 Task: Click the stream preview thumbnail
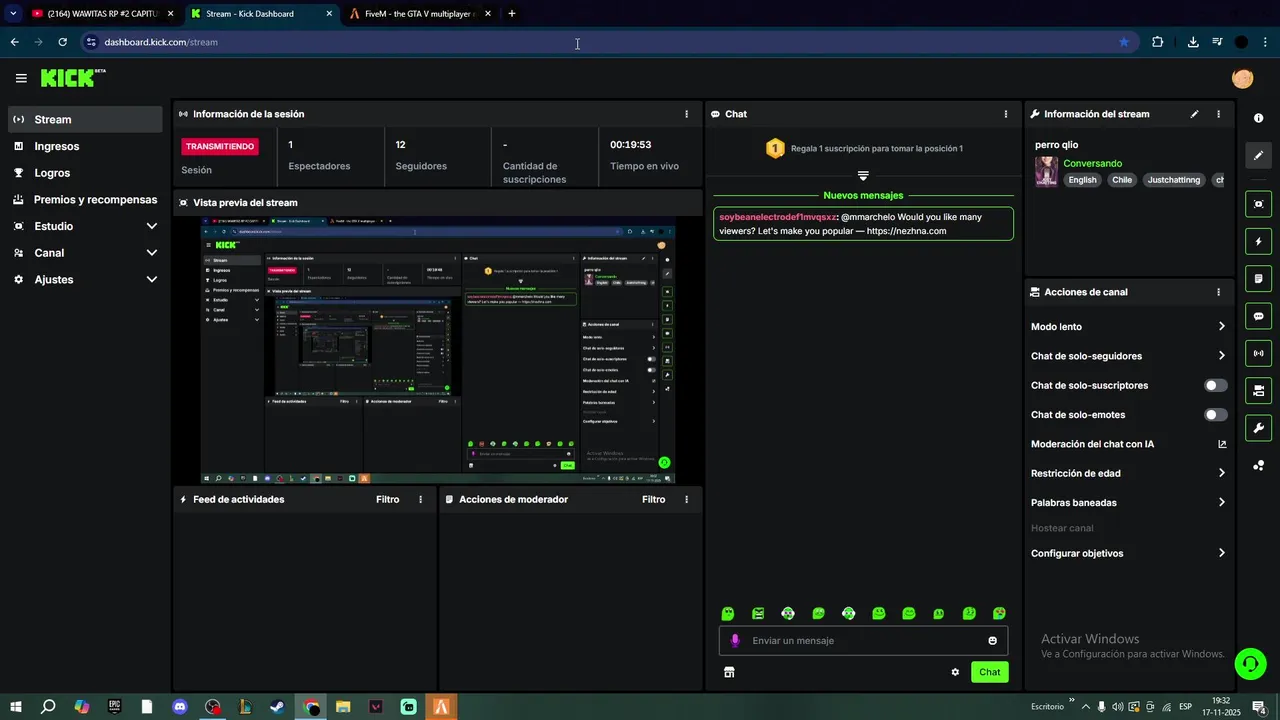(x=438, y=351)
